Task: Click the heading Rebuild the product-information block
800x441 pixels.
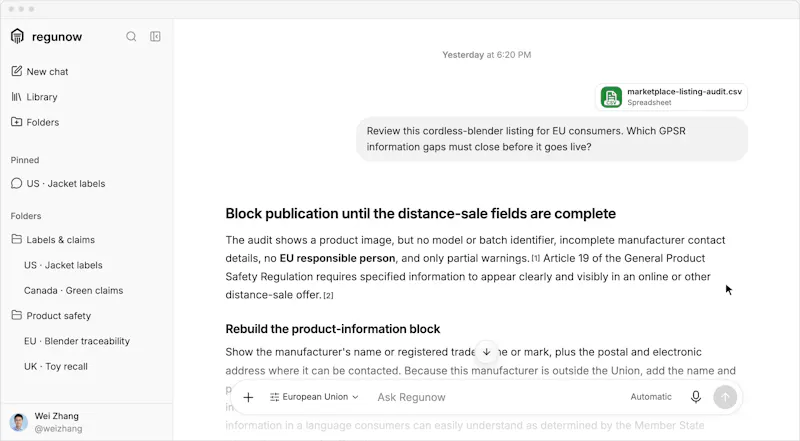Action: [333, 329]
